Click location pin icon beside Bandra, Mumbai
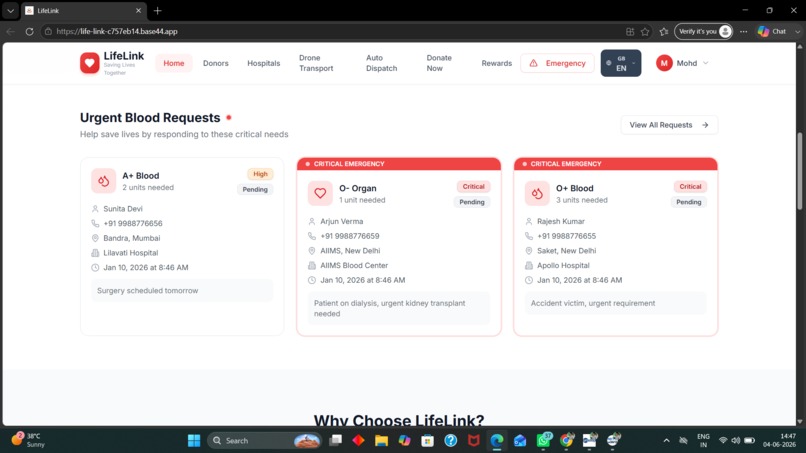806x453 pixels. (x=95, y=238)
